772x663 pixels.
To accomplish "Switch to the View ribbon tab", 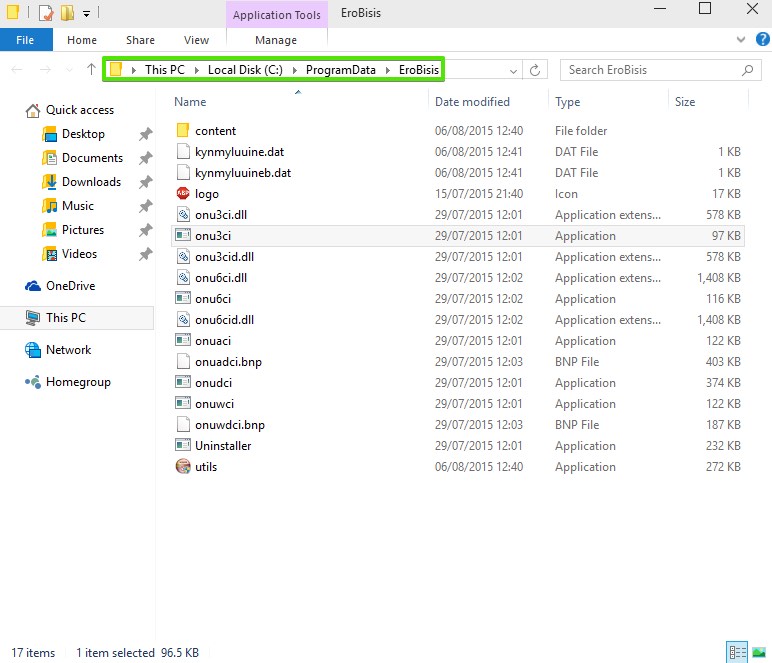I will coord(196,40).
